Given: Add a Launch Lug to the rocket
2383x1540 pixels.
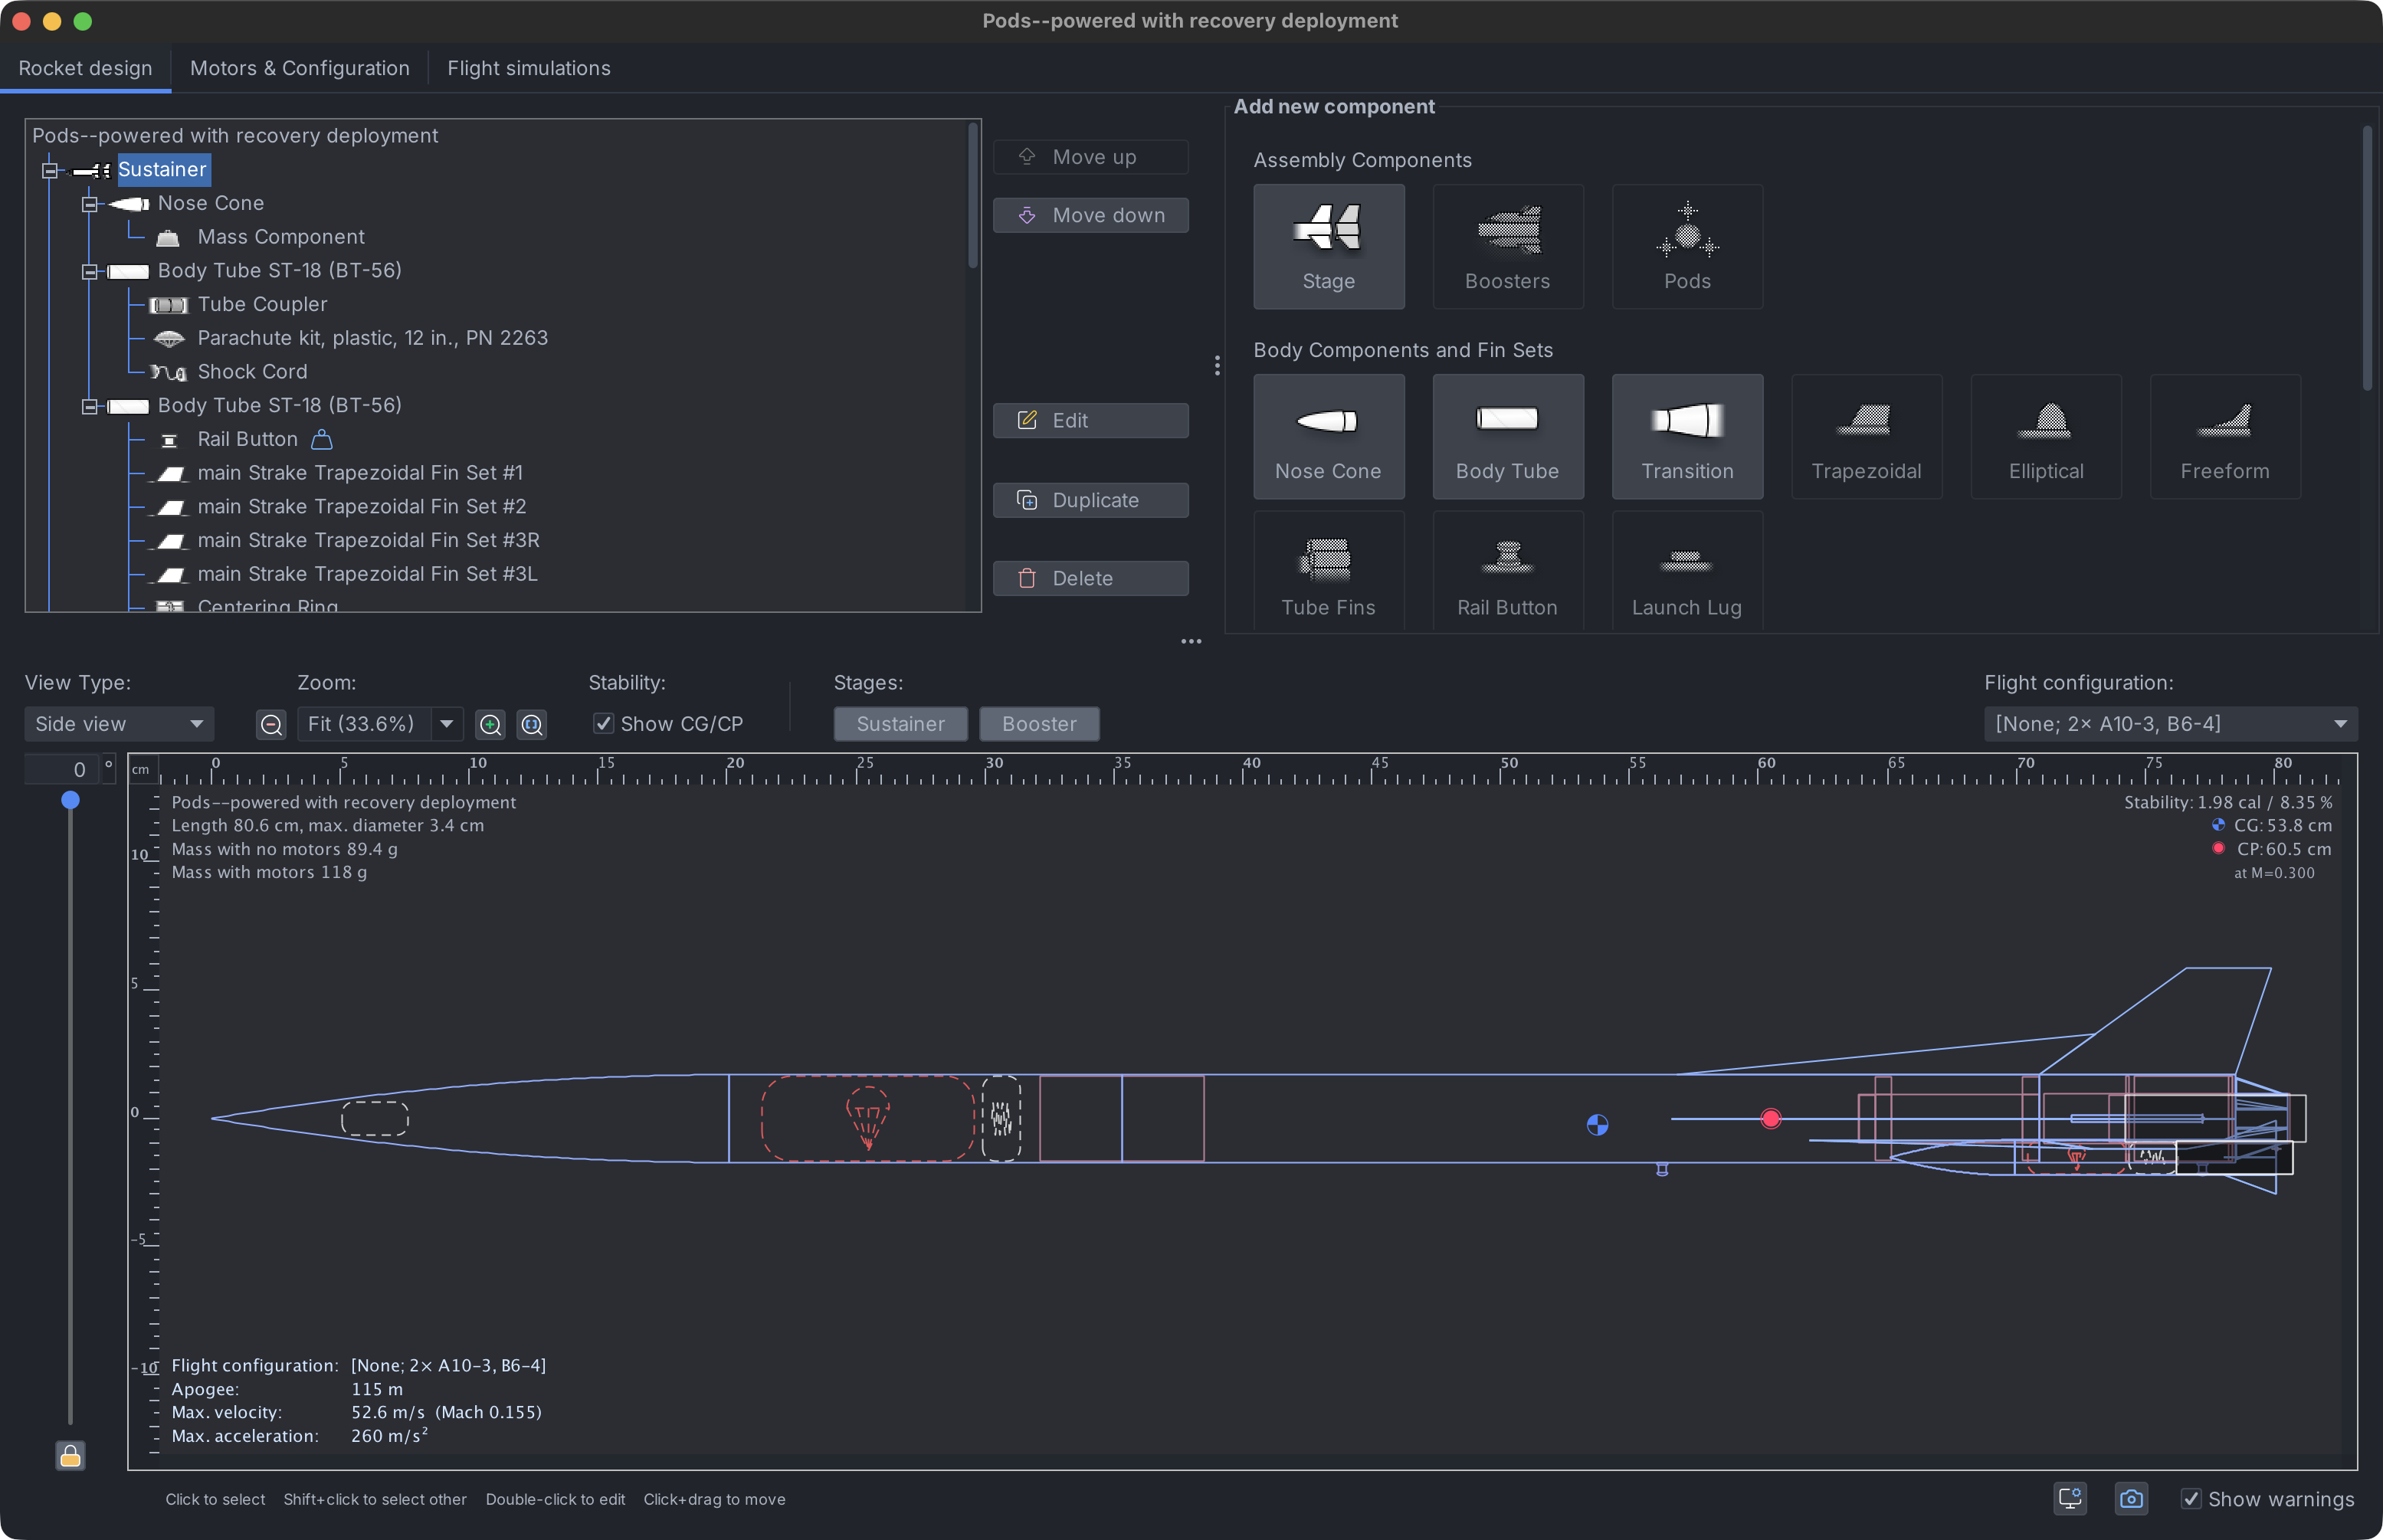Looking at the screenshot, I should click(1686, 570).
